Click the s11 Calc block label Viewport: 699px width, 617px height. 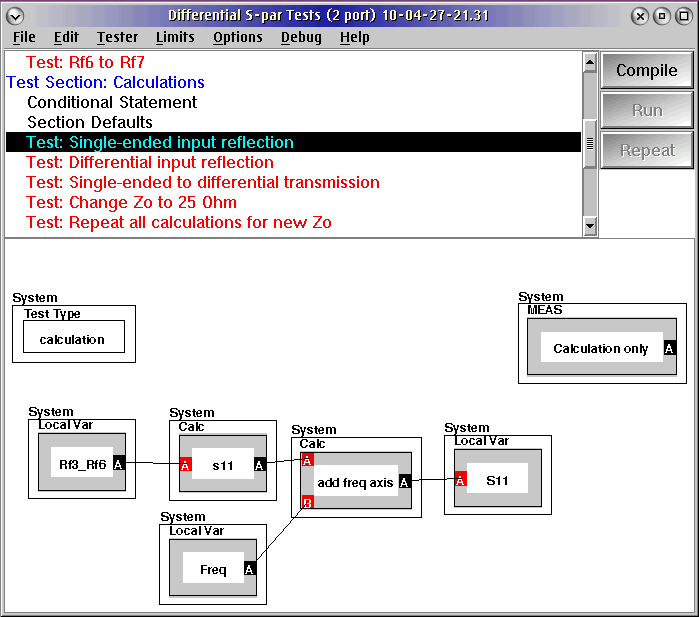click(222, 465)
